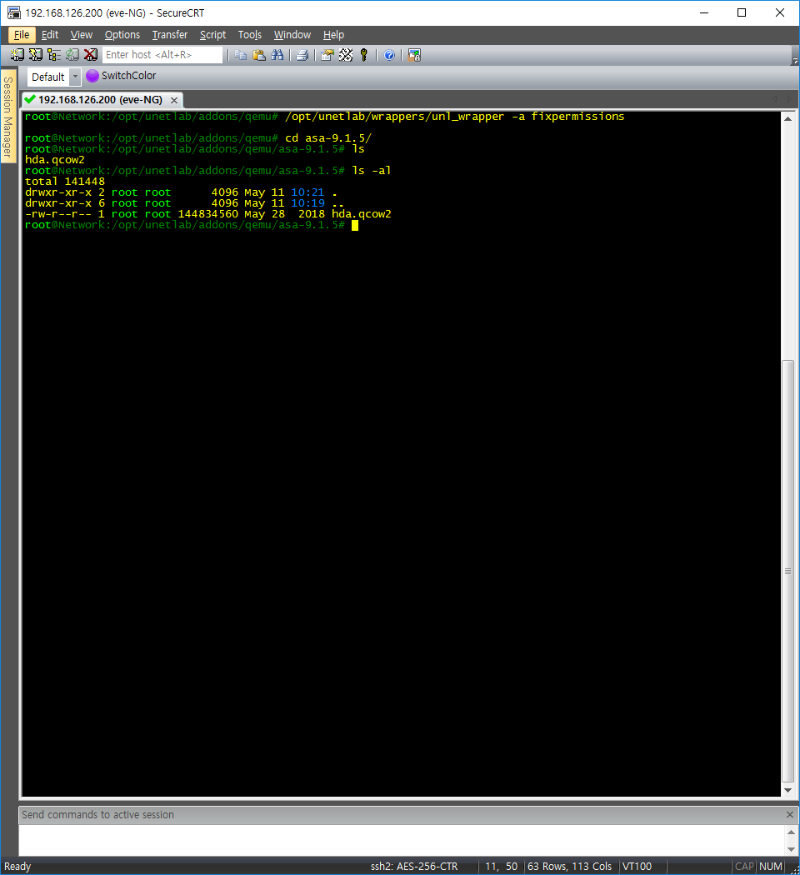Click the Print printer icon
This screenshot has width=800, height=875.
click(302, 55)
